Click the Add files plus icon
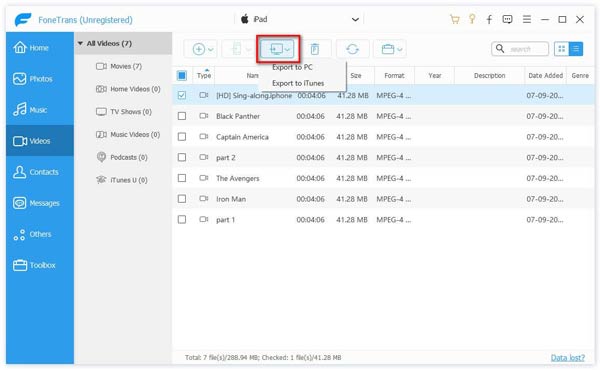 point(198,49)
